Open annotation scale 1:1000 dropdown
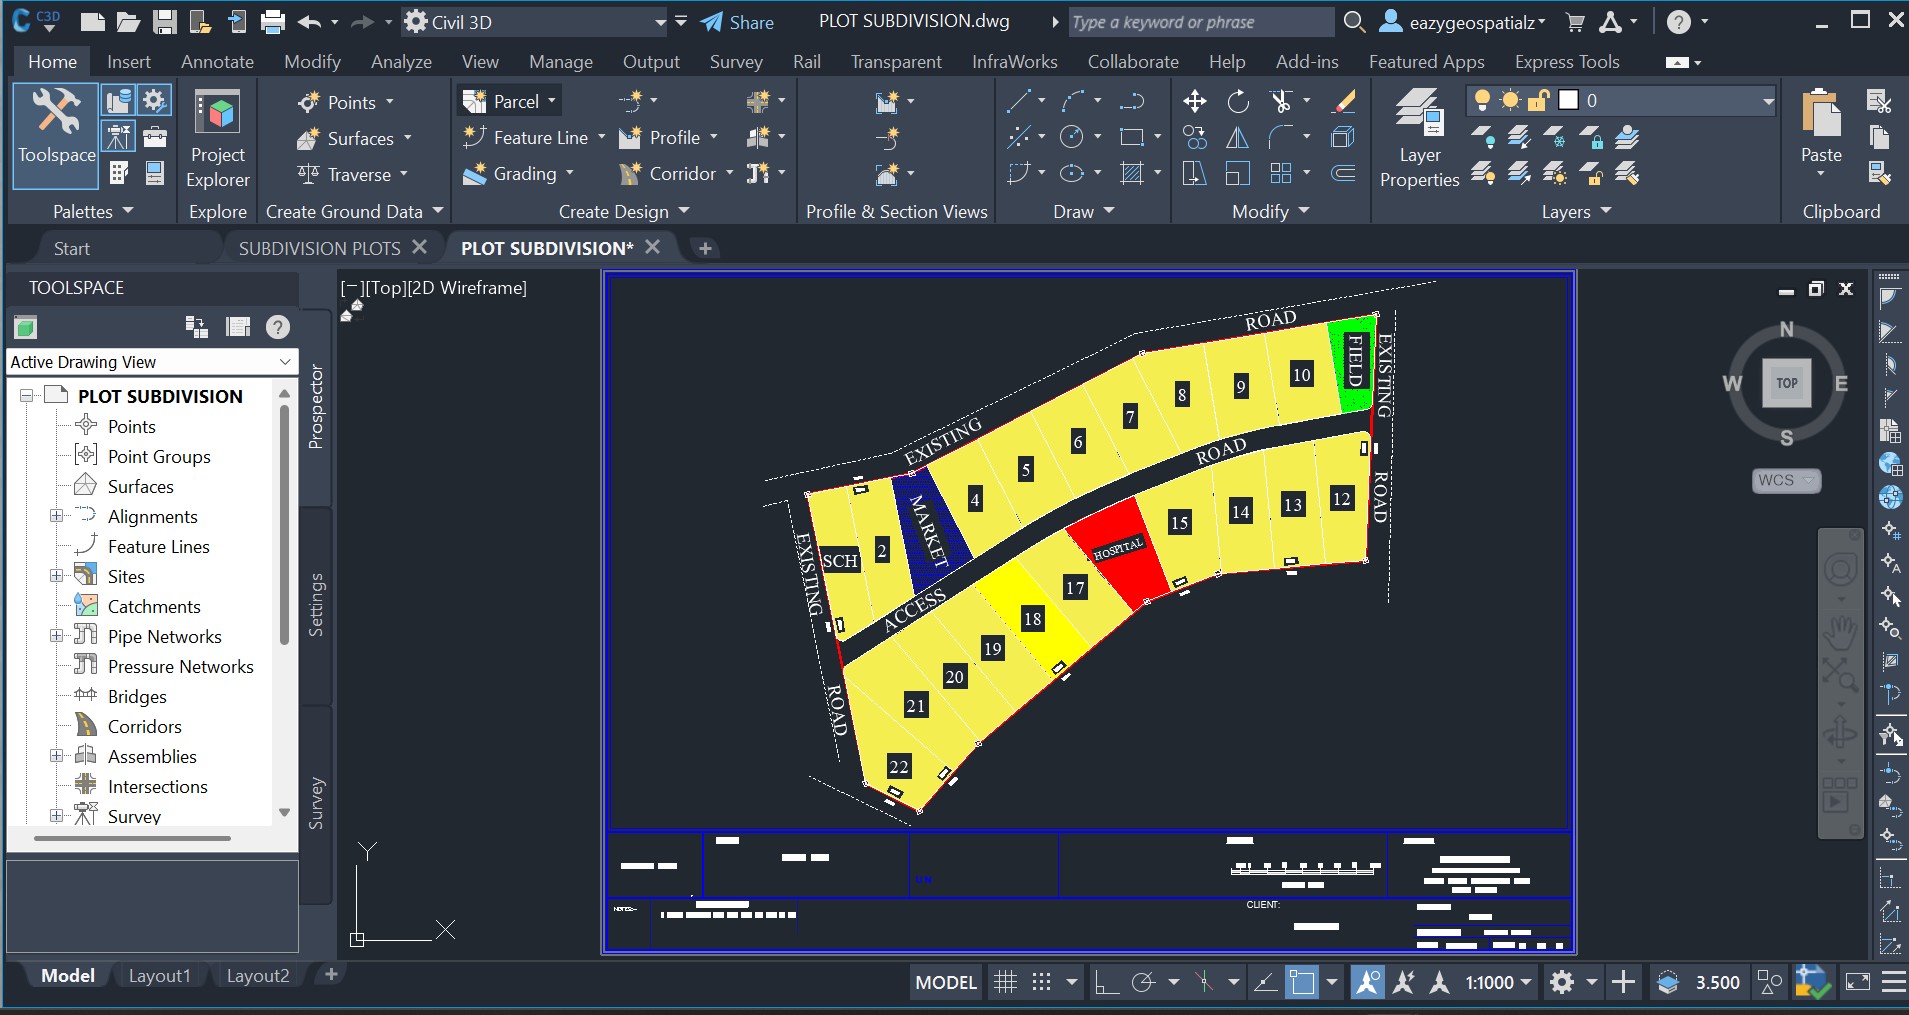 (1498, 983)
